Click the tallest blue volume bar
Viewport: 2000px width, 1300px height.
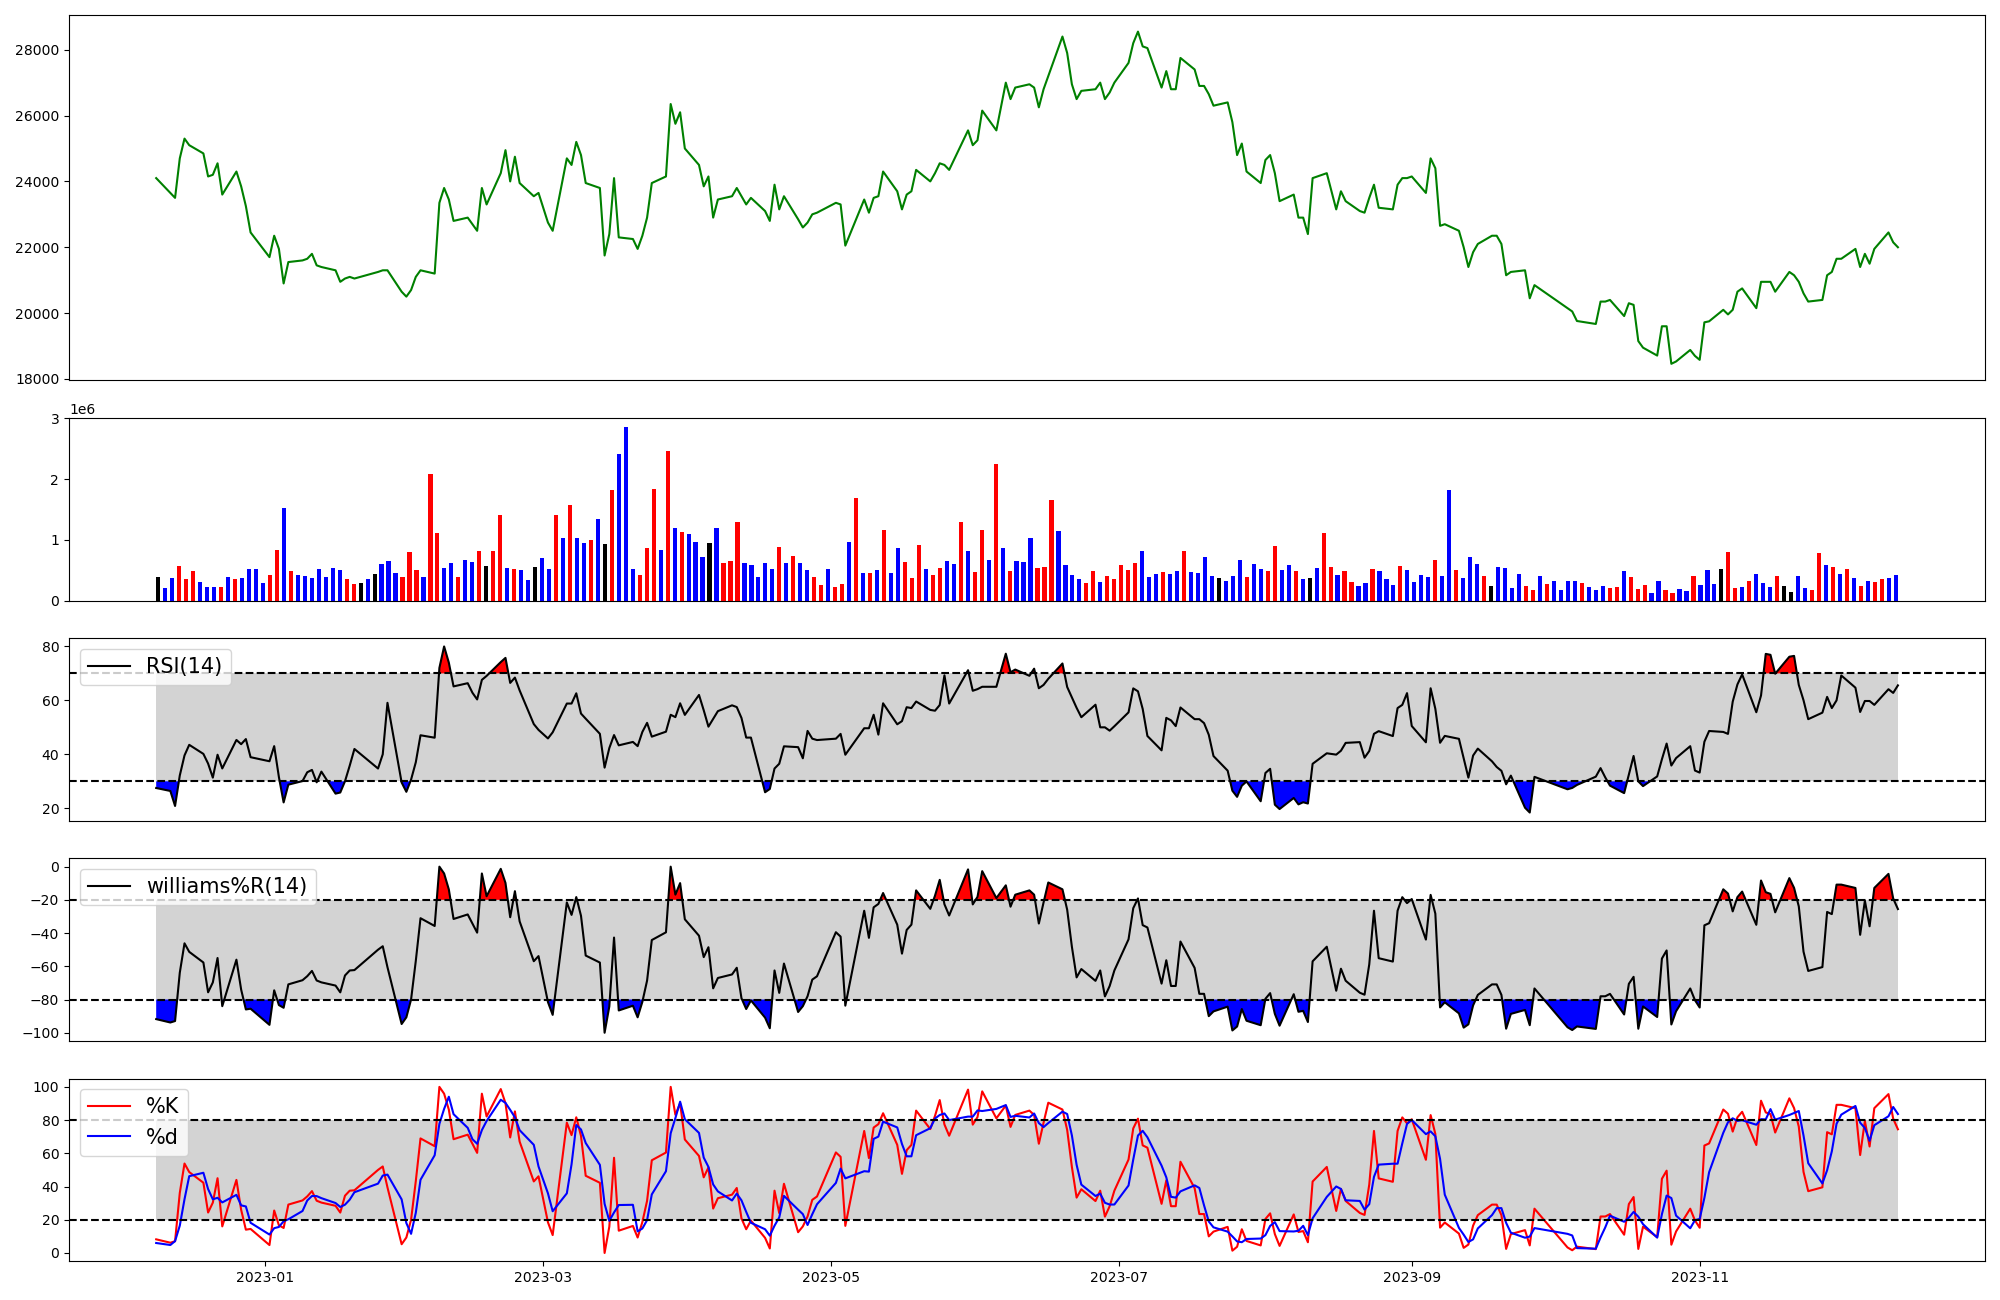pyautogui.click(x=626, y=515)
